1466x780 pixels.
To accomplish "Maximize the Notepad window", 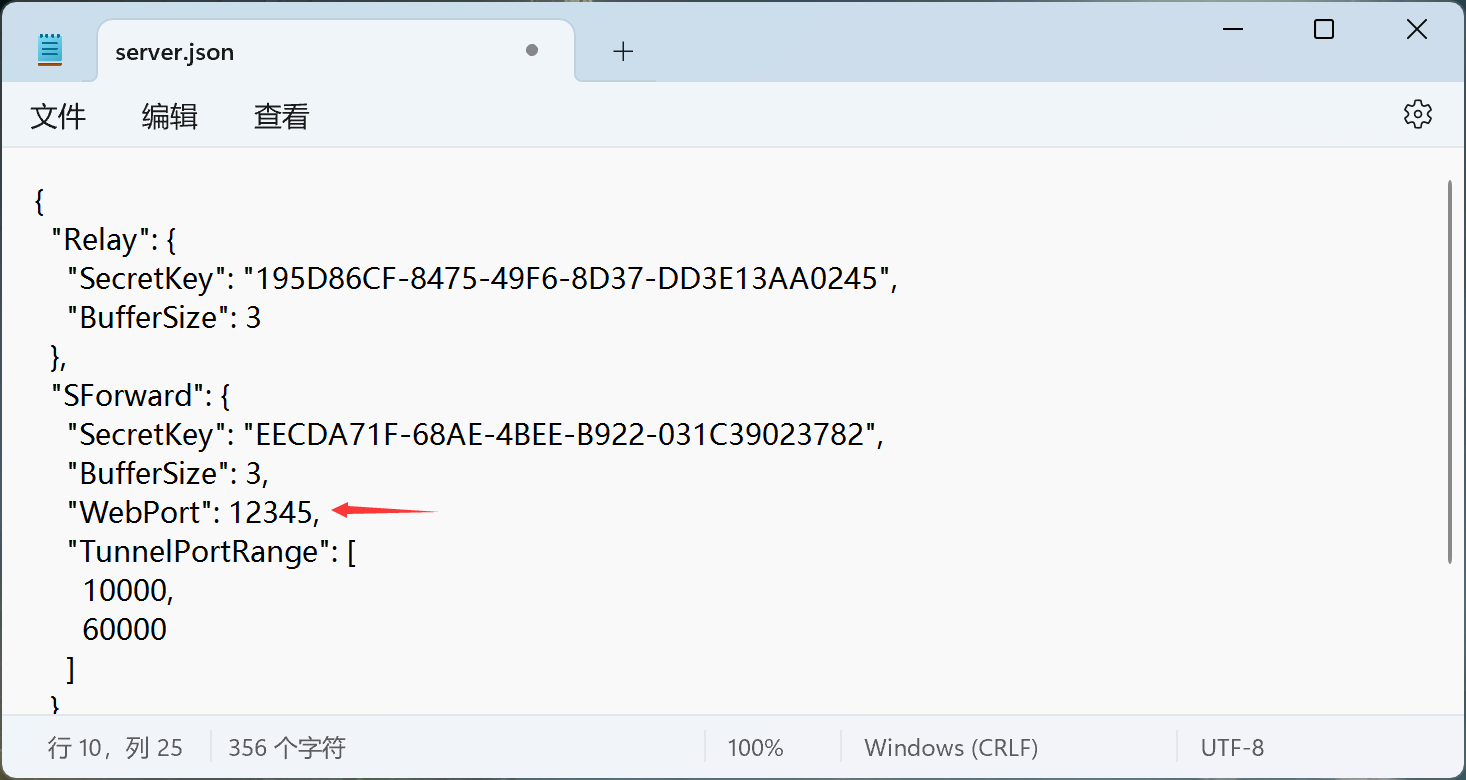I will coord(1324,30).
